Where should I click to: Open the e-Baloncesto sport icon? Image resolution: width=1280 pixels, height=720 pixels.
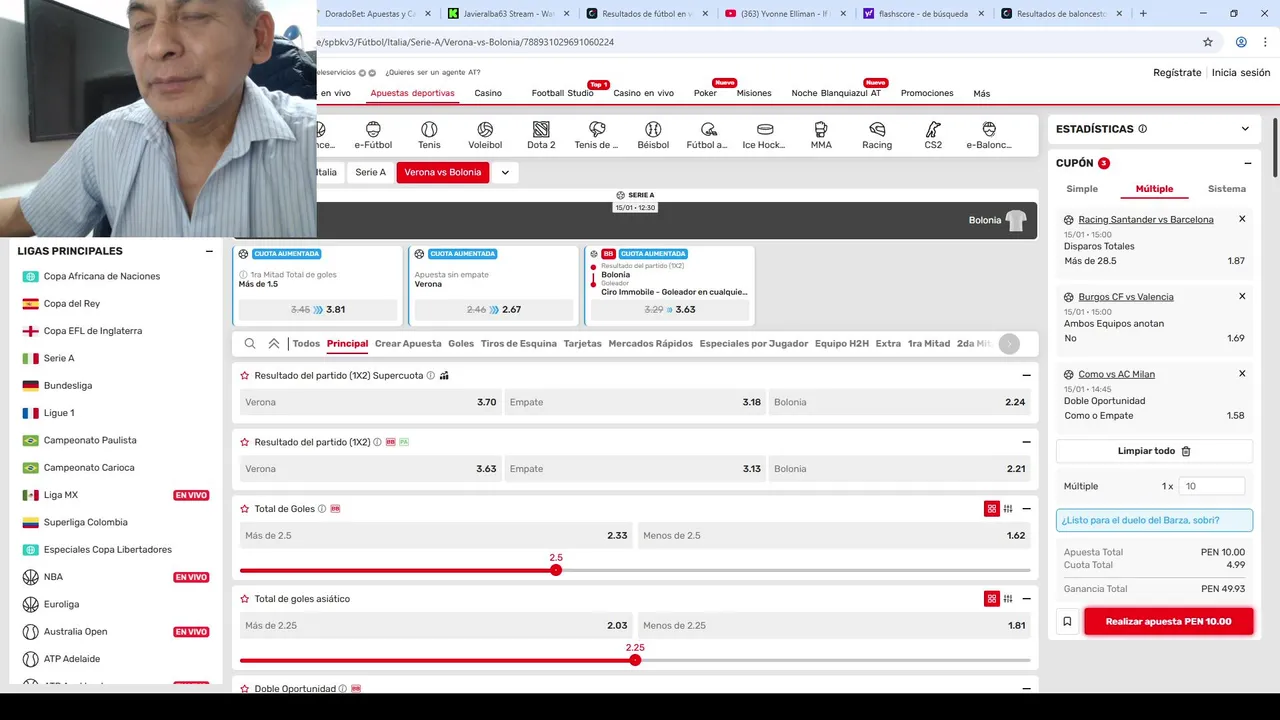point(989,135)
